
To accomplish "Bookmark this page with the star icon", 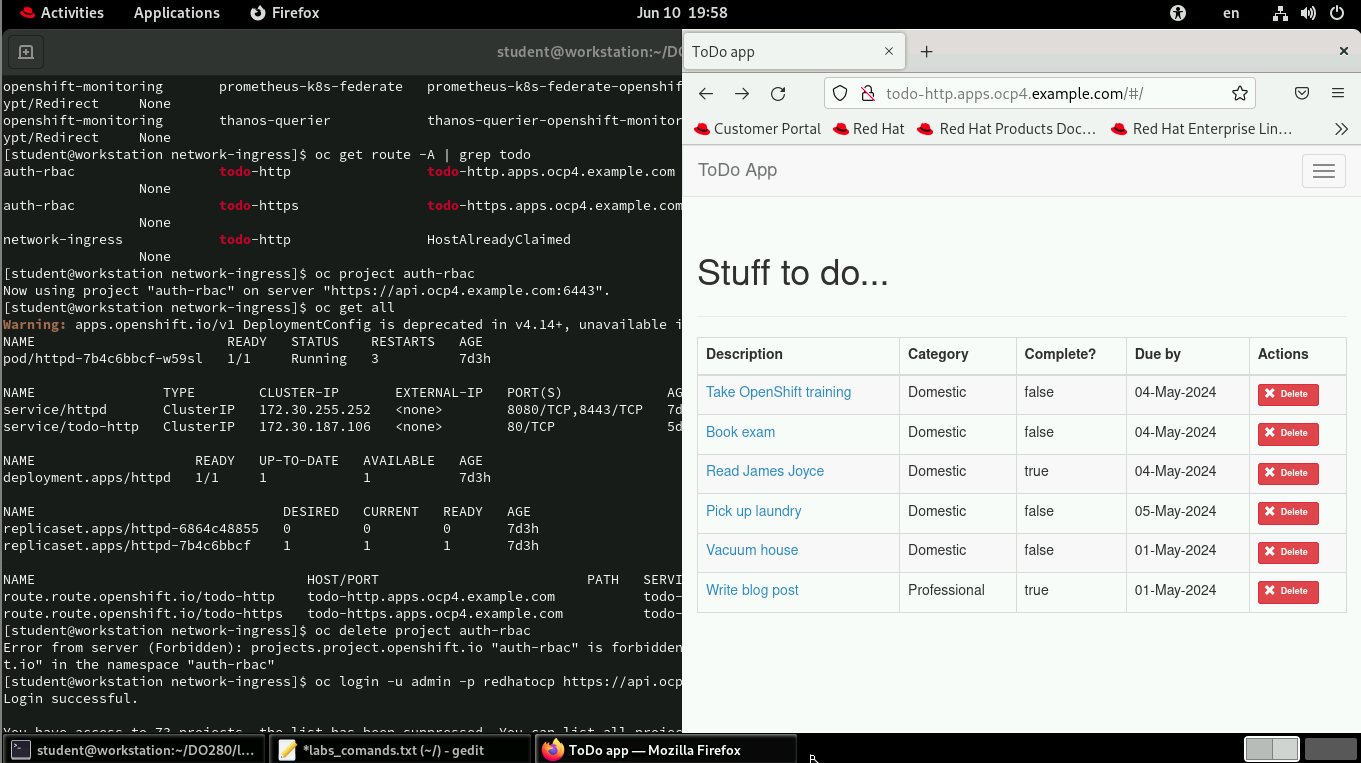I will [1240, 93].
